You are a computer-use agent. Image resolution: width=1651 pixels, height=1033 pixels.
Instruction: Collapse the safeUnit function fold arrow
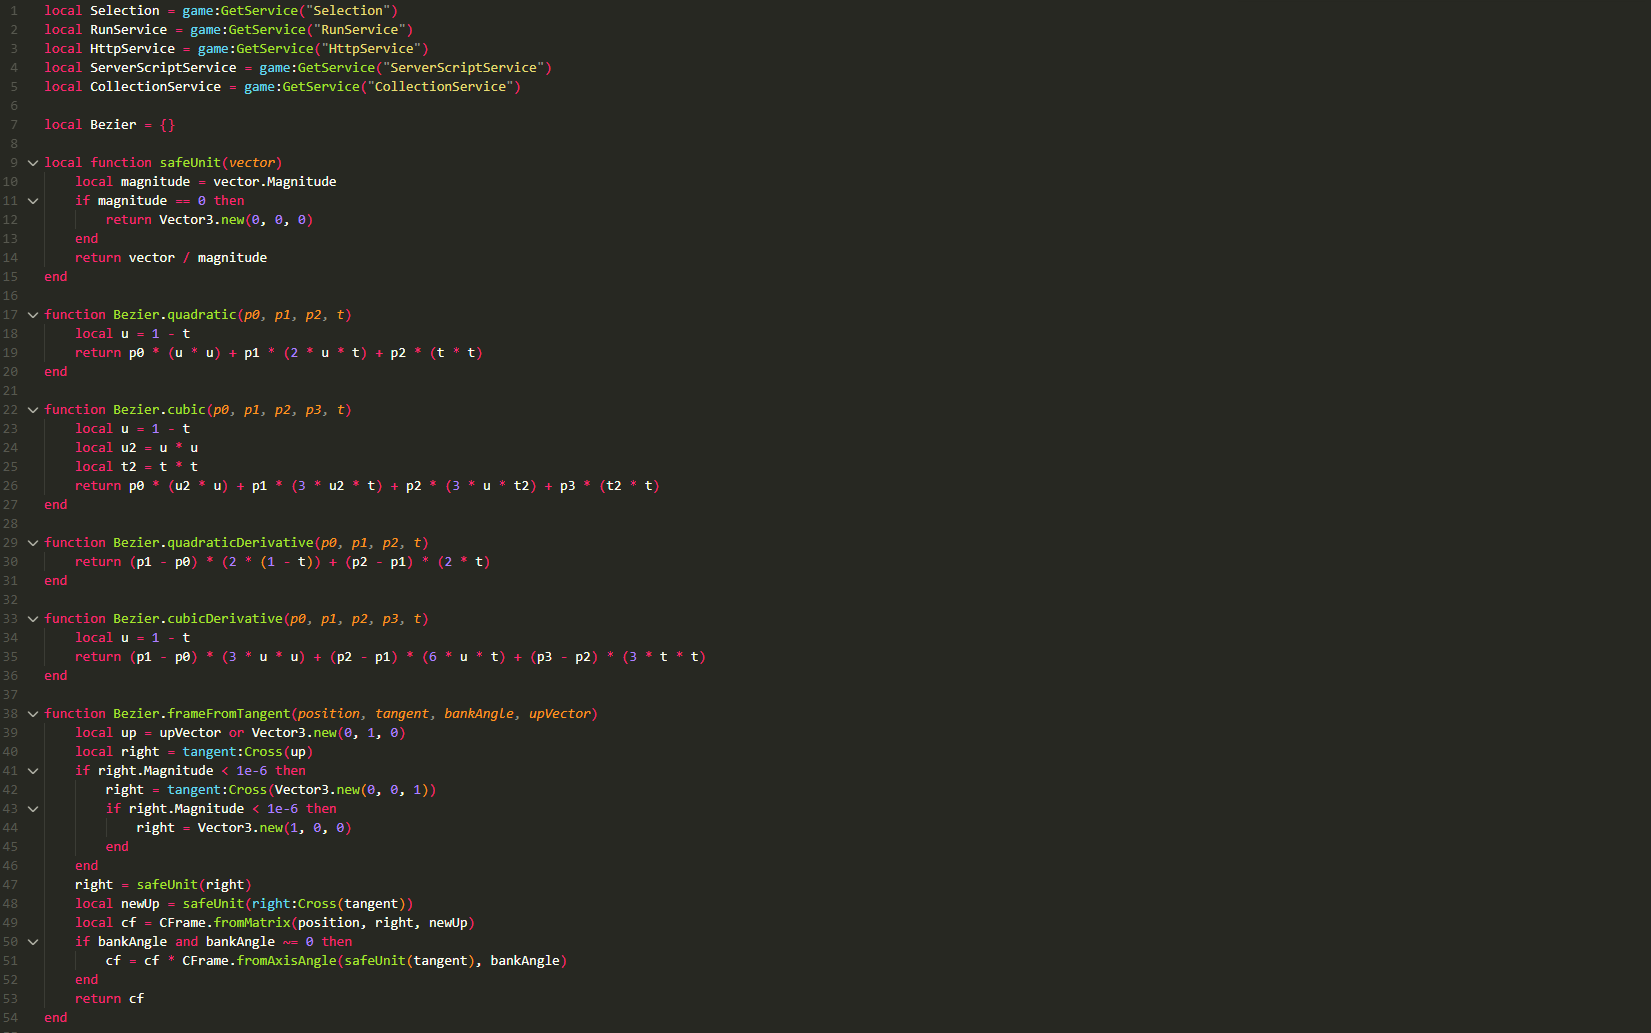coord(33,162)
